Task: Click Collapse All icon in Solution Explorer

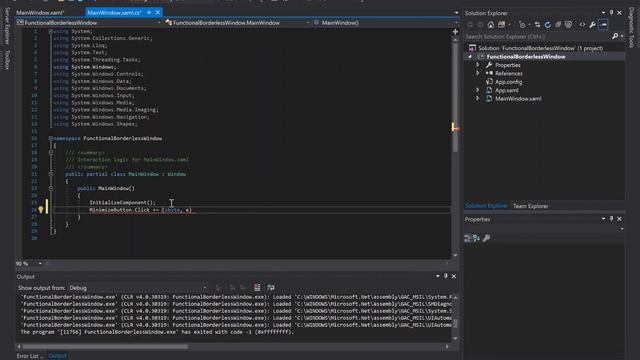Action: point(558,25)
